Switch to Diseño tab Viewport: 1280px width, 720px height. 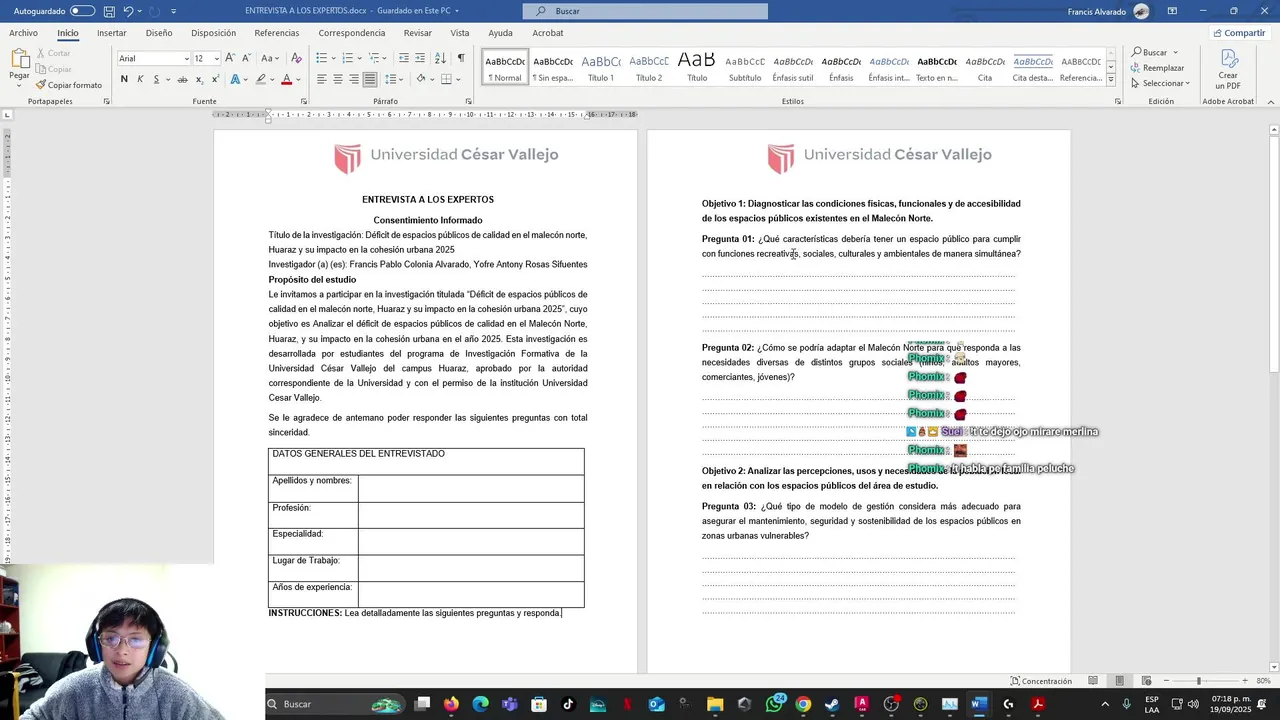pos(159,33)
